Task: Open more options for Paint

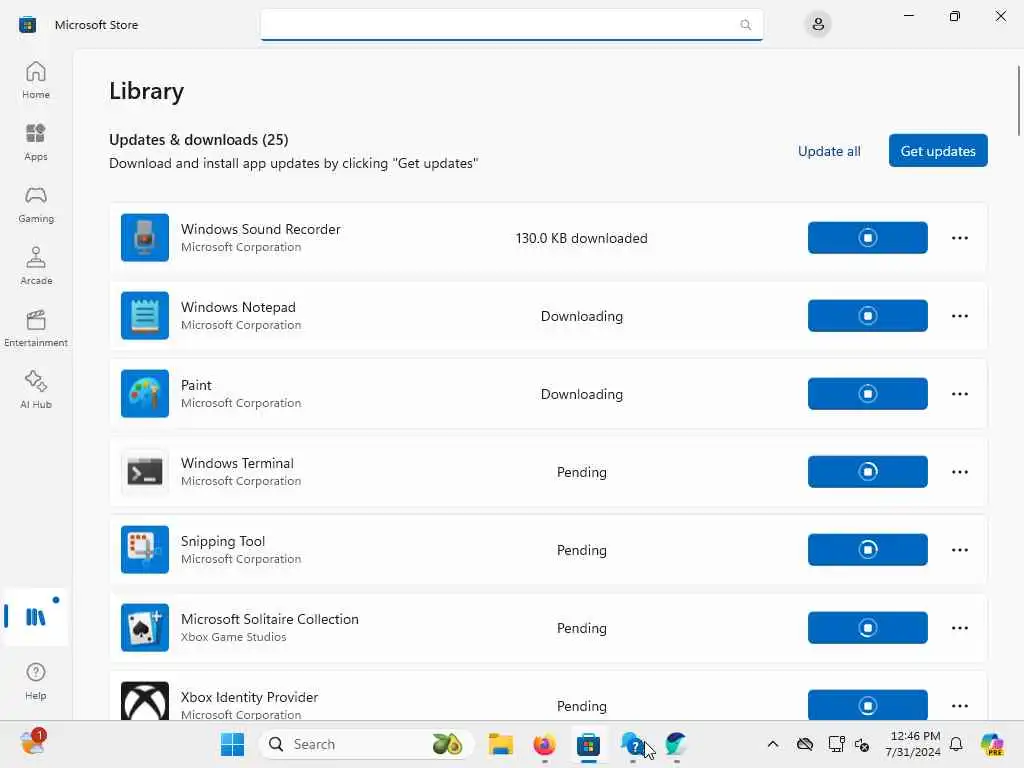Action: point(959,394)
